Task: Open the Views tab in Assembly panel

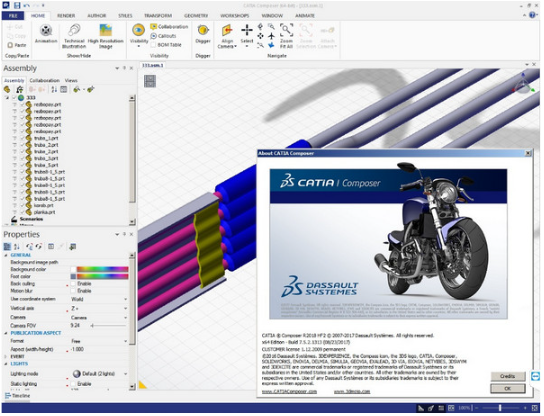Action: click(71, 80)
